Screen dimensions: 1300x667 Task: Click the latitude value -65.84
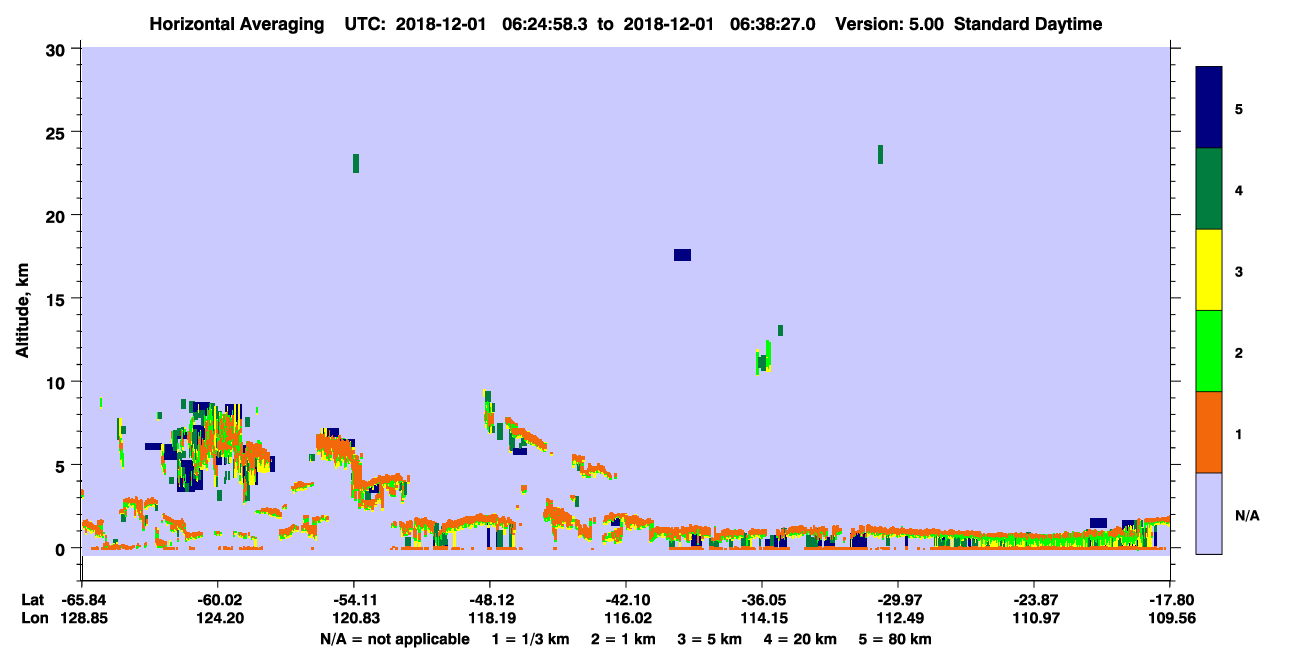tap(82, 600)
